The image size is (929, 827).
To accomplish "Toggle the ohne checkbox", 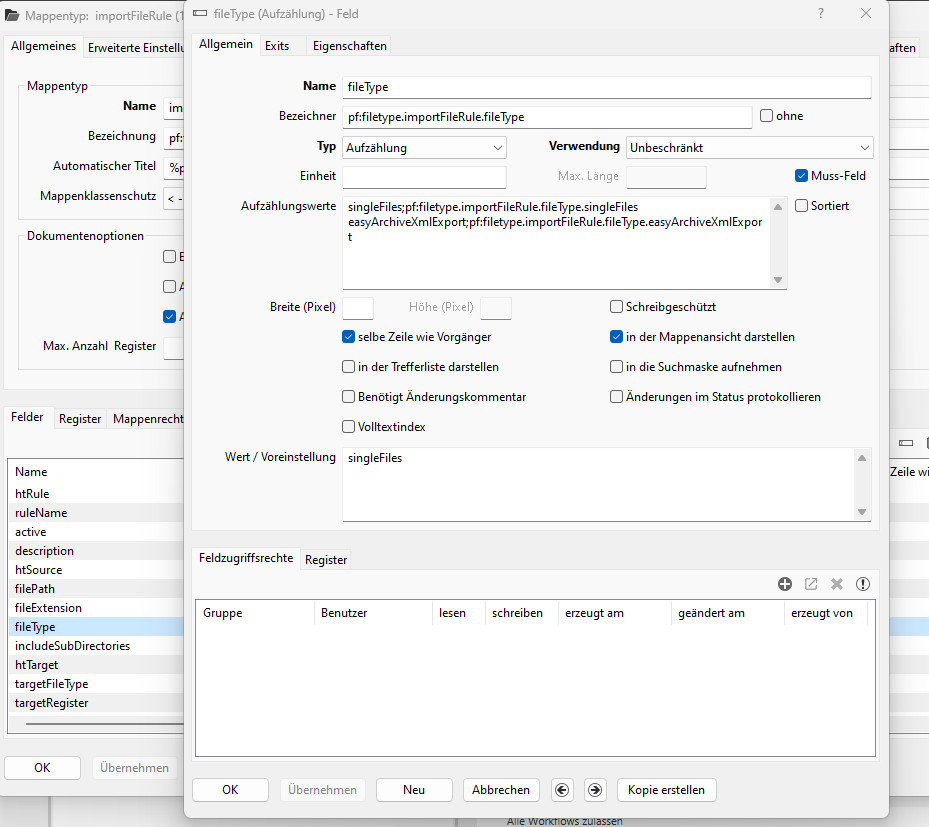I will coord(766,116).
